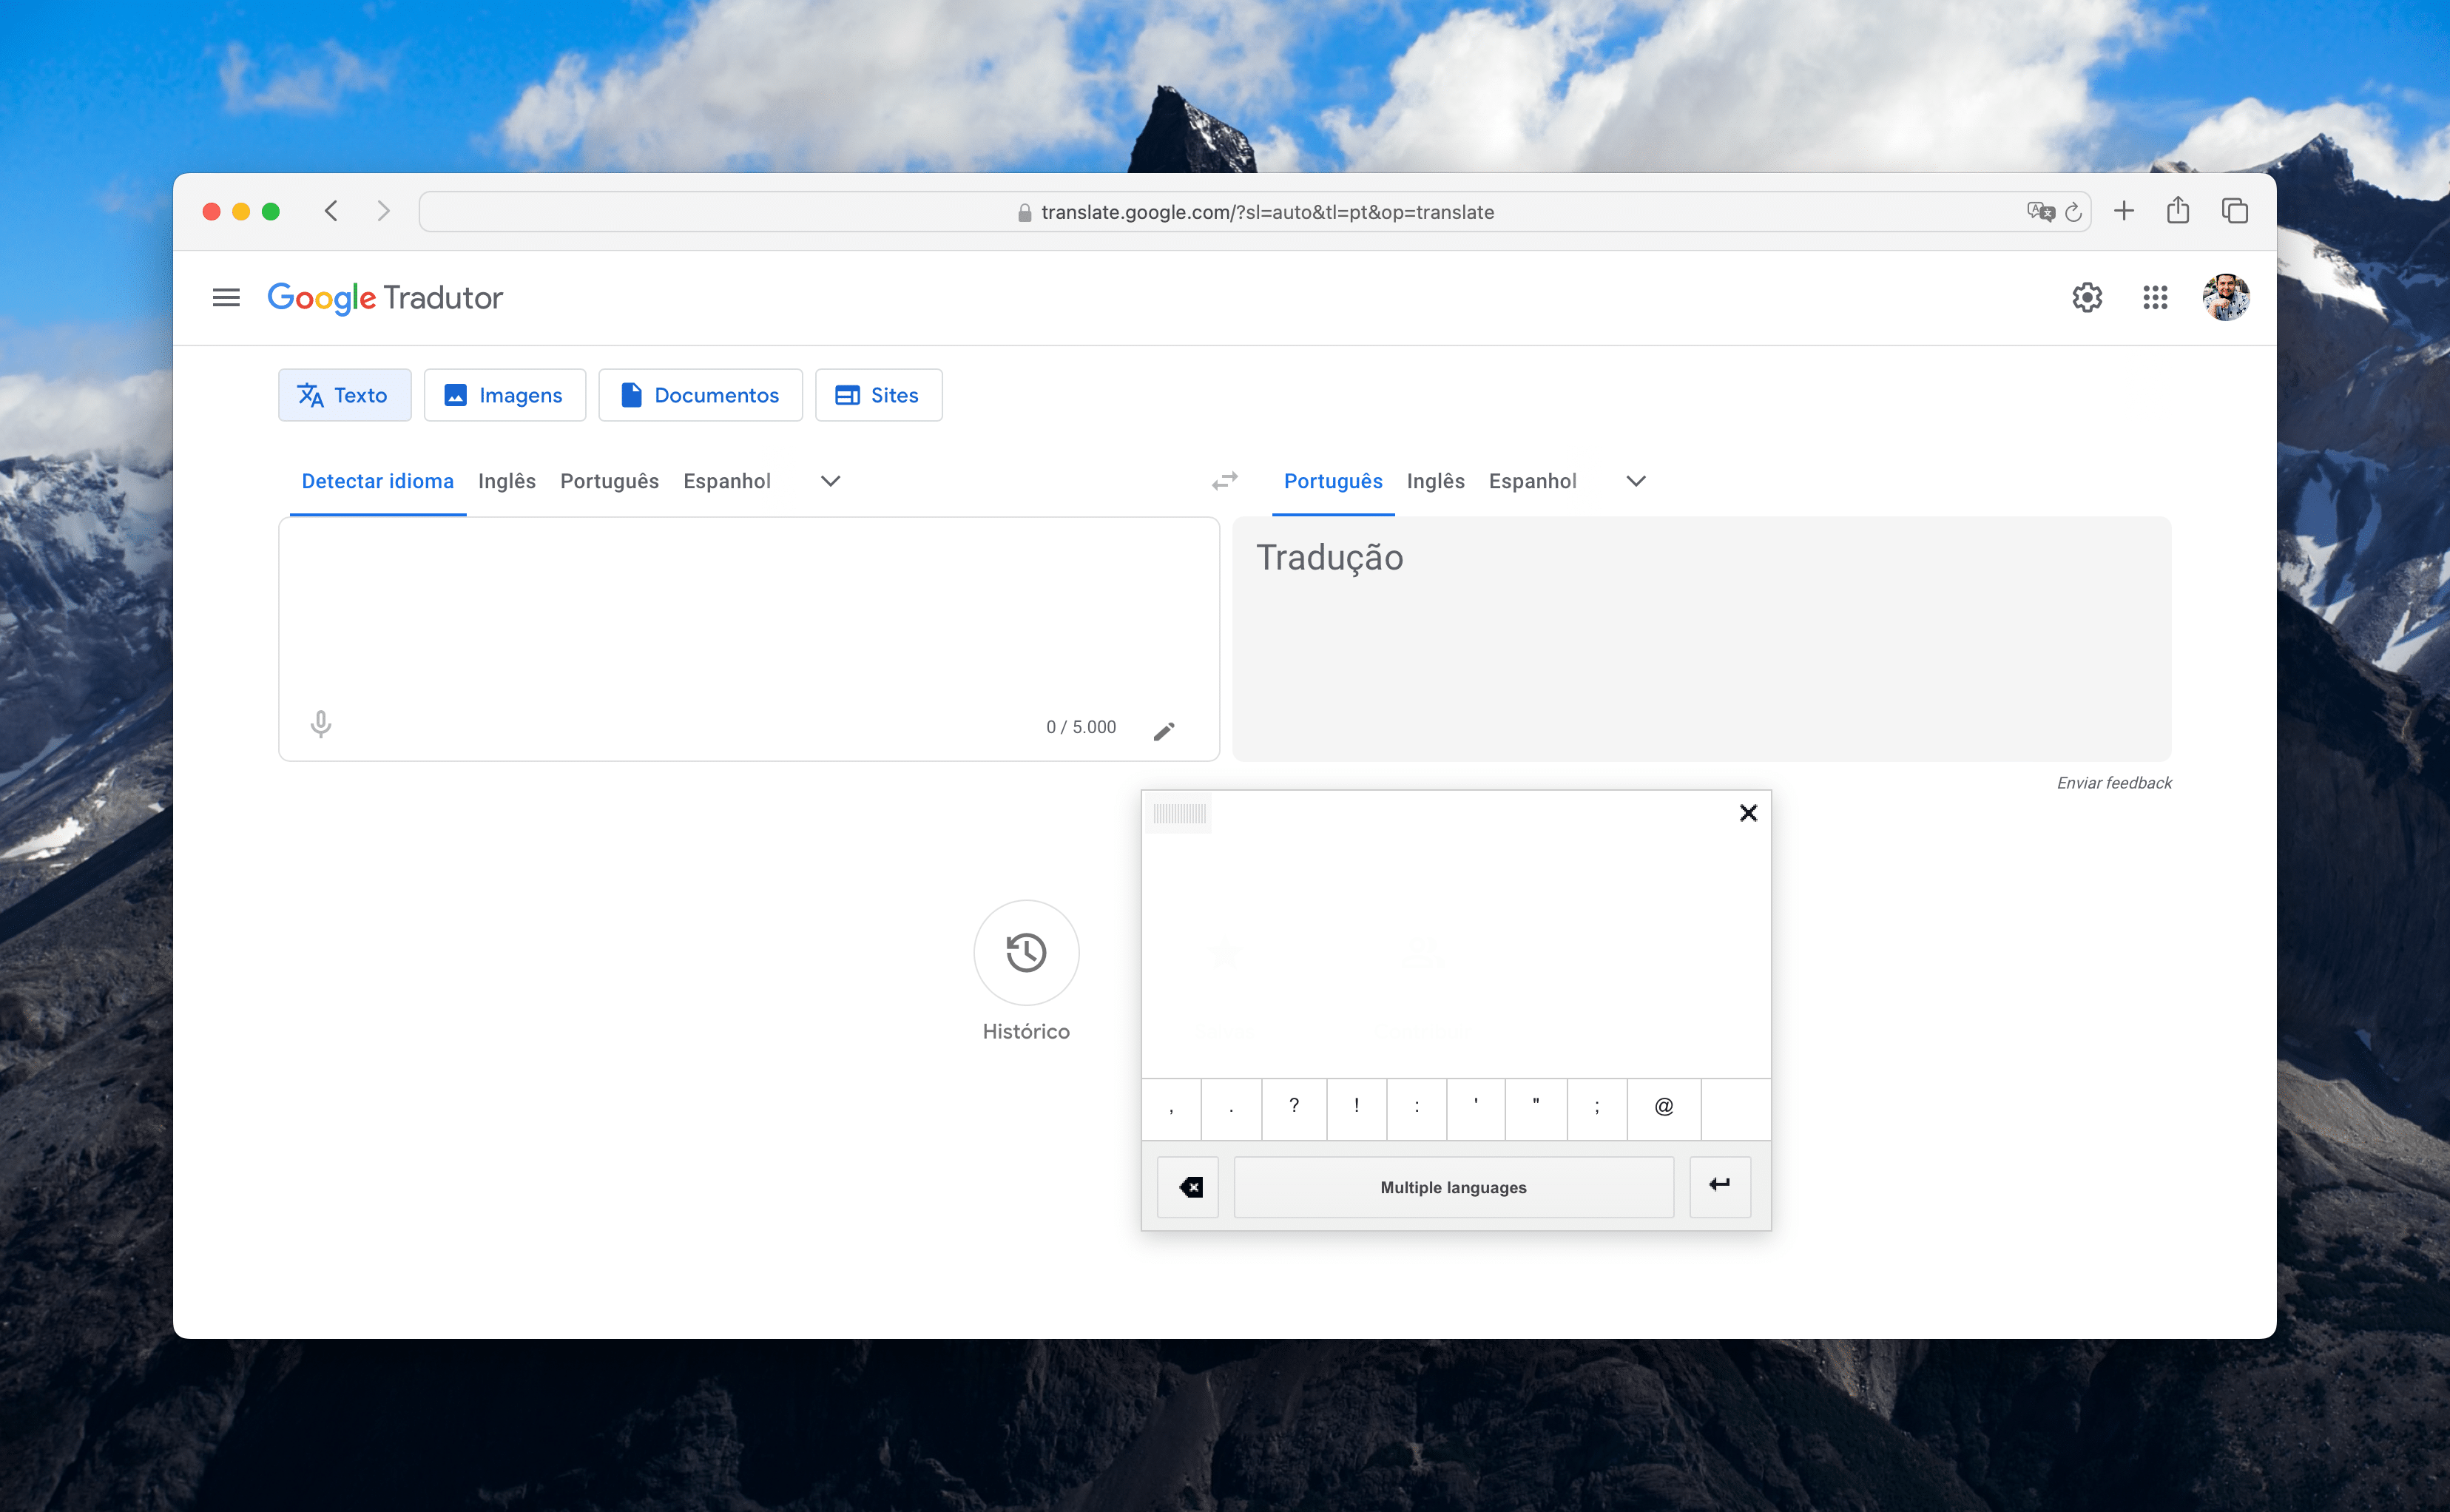Switch to the Documentos tab
The image size is (2450, 1512).
(x=700, y=394)
